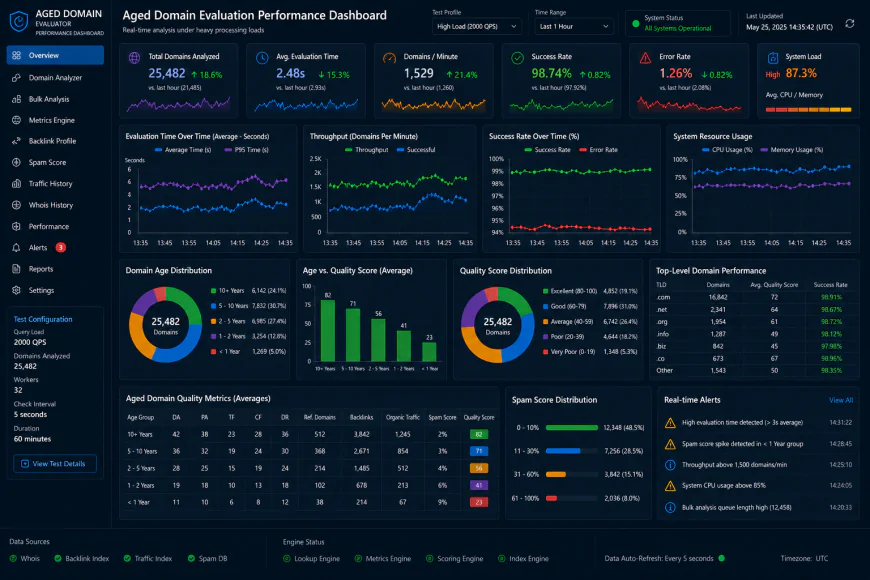The width and height of the screenshot is (870, 580).
Task: Click the Reports document icon
Action: click(x=17, y=269)
